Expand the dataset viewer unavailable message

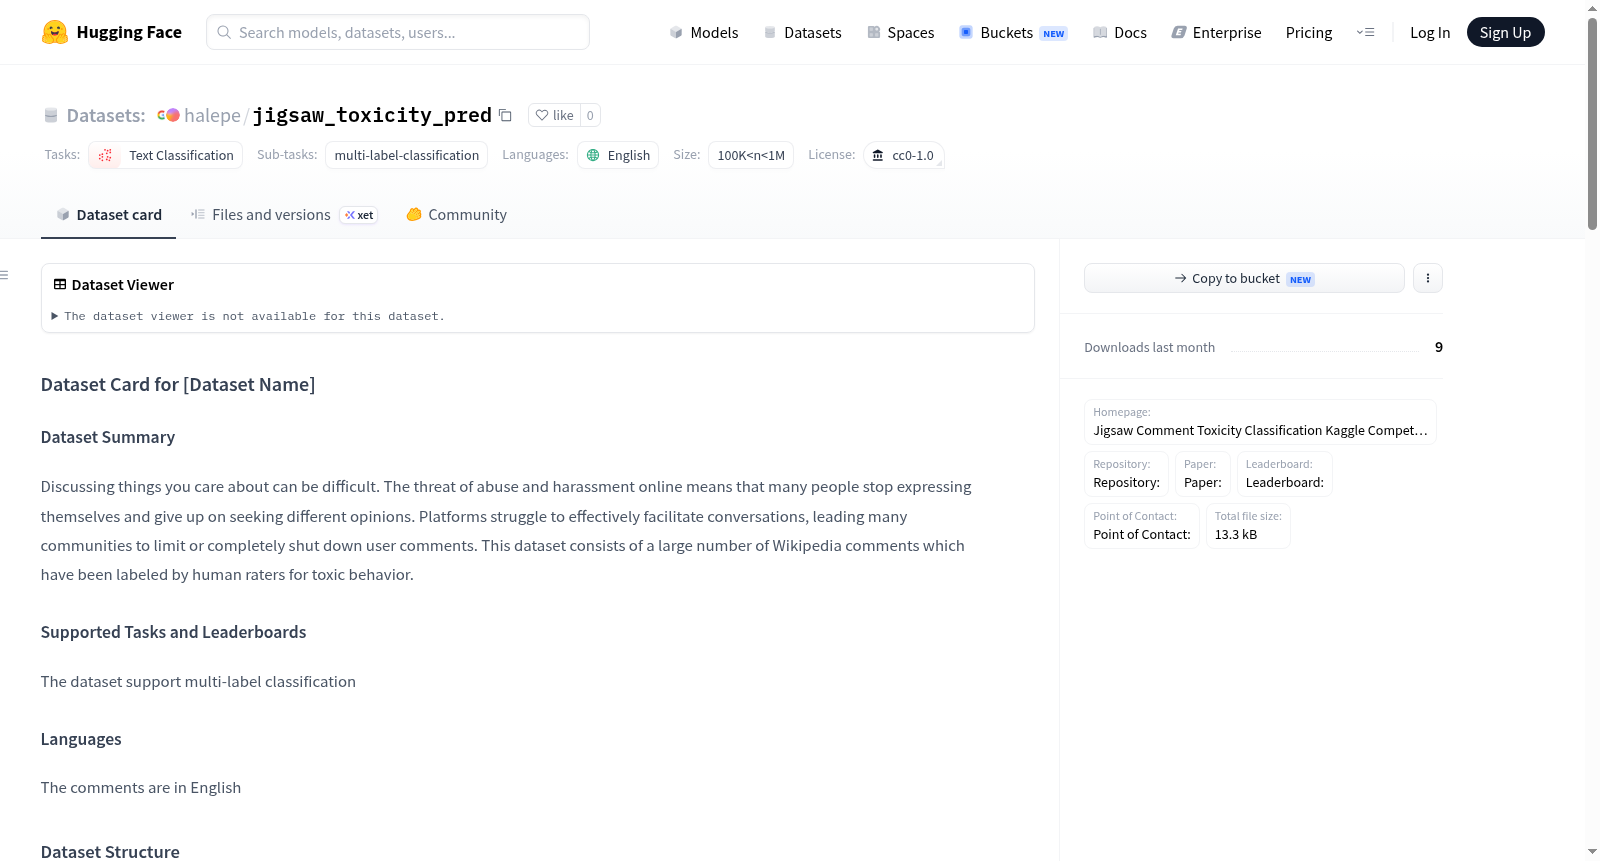coord(248,316)
